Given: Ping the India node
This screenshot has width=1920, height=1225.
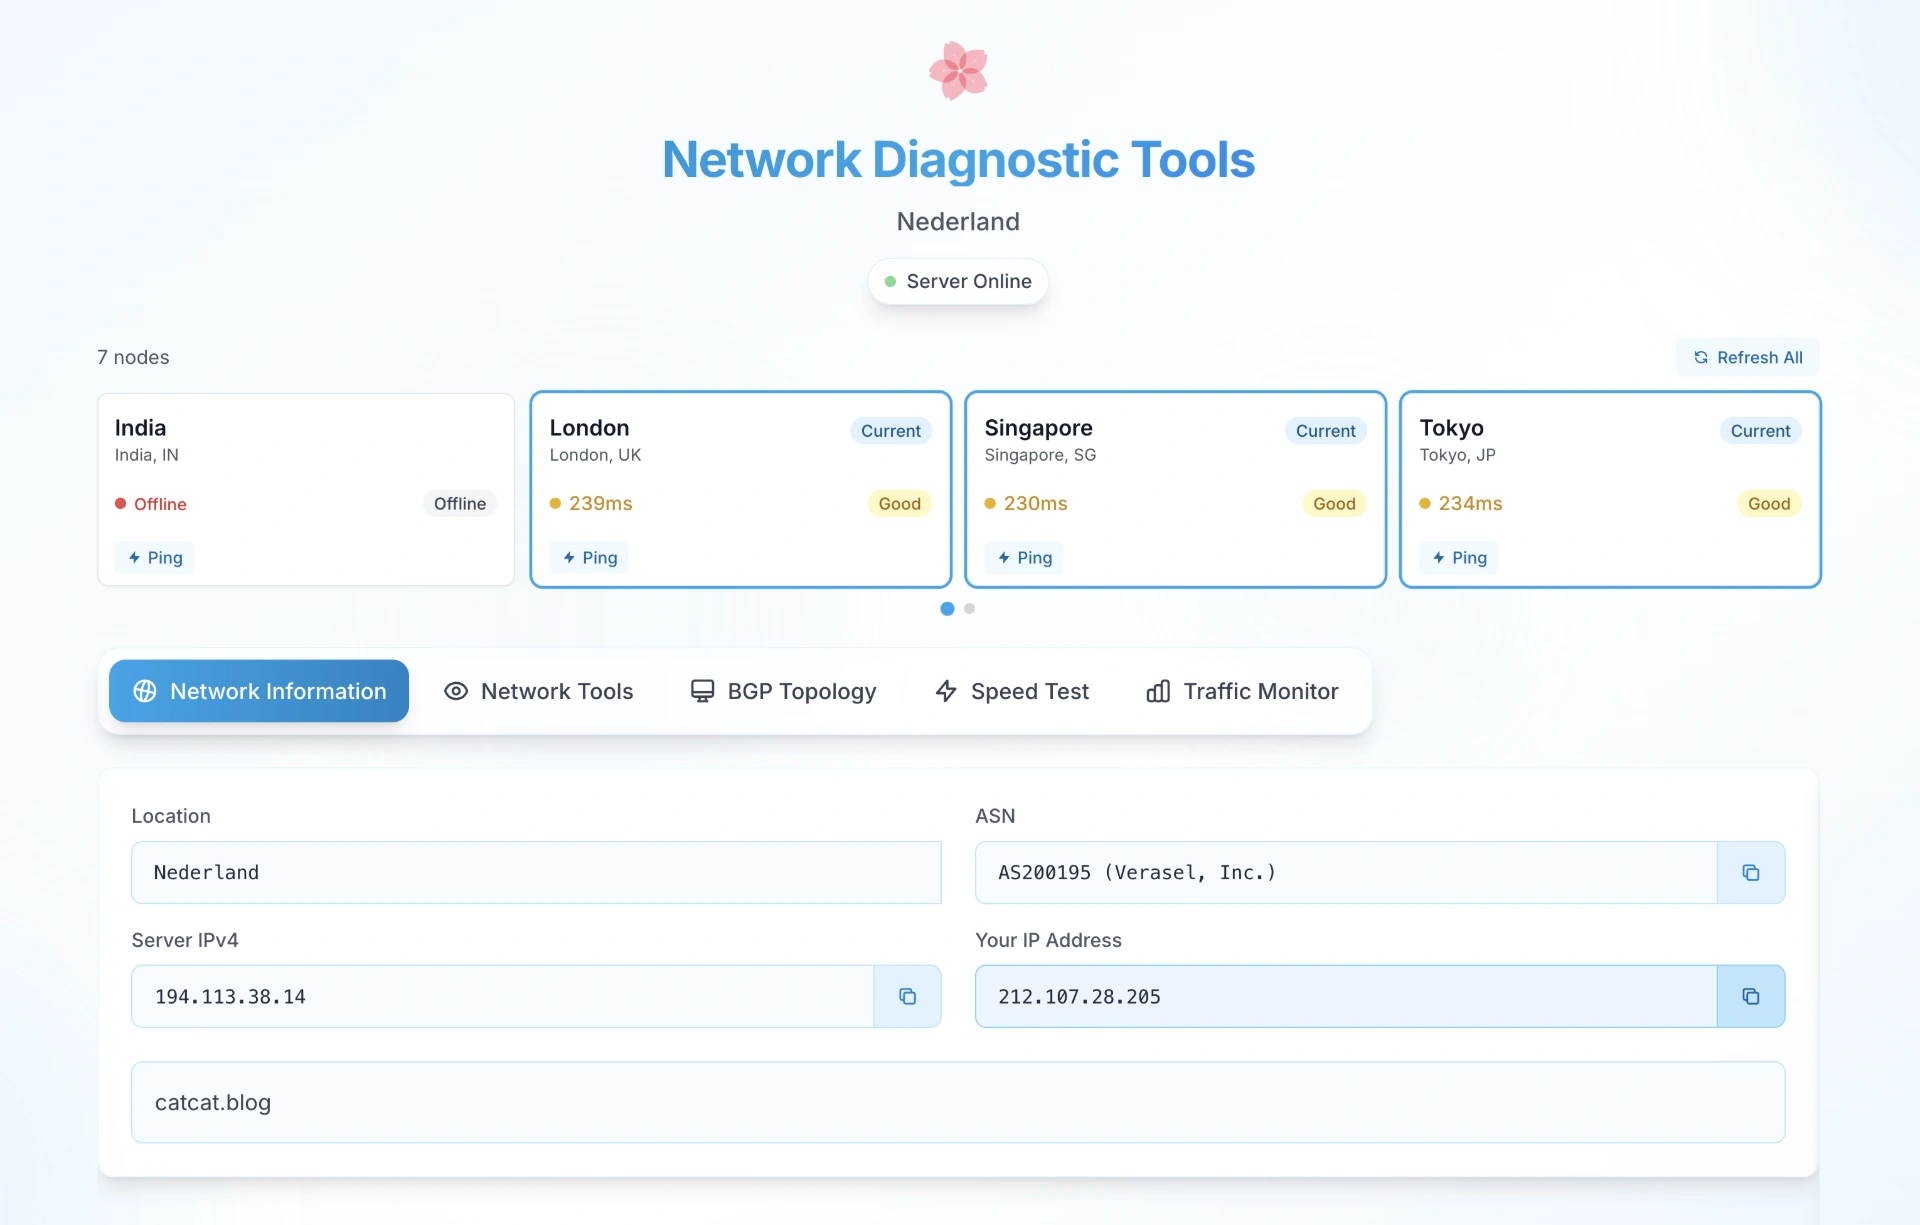Looking at the screenshot, I should [155, 558].
